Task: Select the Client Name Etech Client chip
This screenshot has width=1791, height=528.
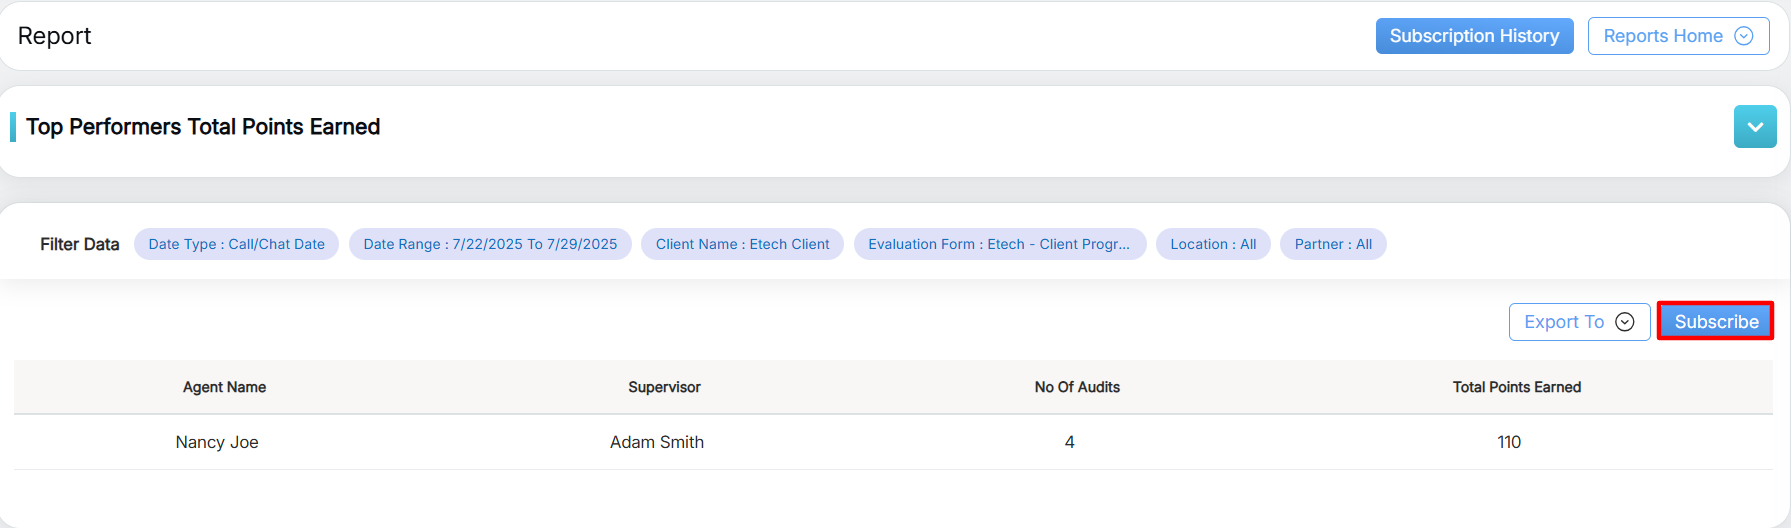Action: pos(742,244)
